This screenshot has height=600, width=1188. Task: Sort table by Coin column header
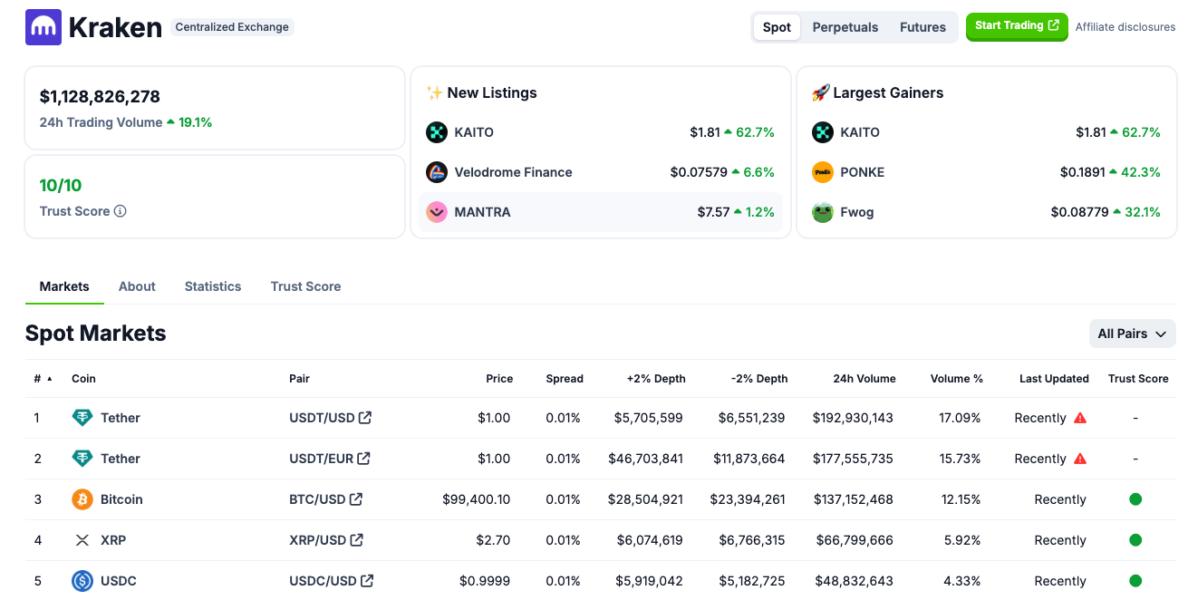click(x=83, y=379)
